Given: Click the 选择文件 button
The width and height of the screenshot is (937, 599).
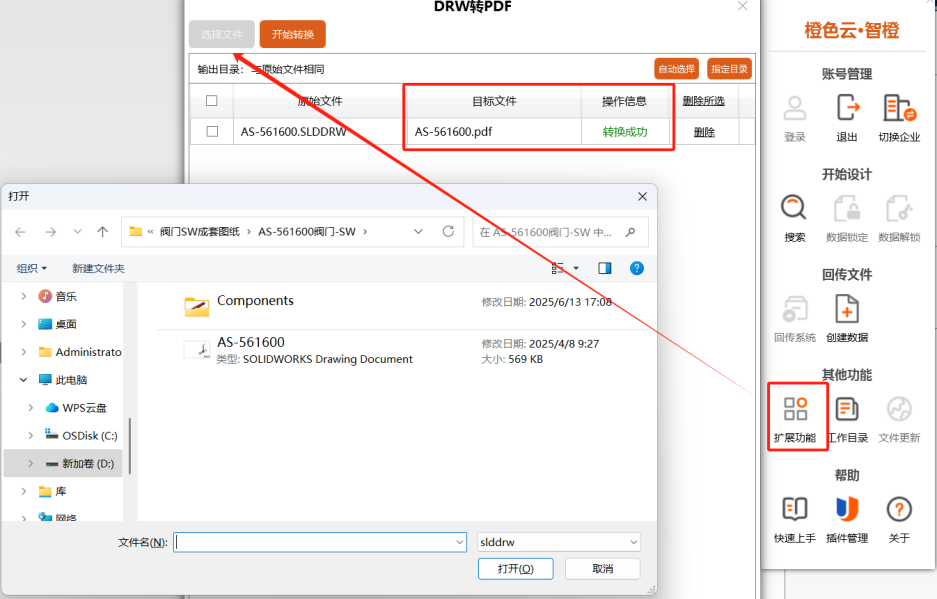Looking at the screenshot, I should coord(222,34).
